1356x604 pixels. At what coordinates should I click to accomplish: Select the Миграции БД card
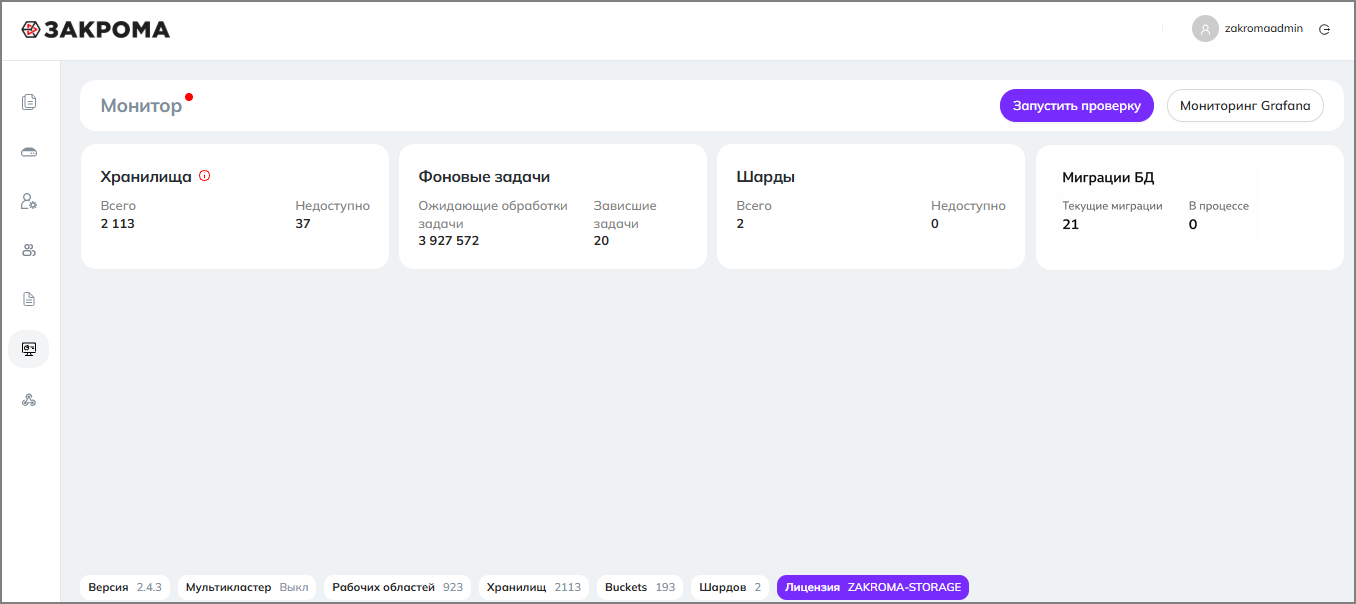click(x=1189, y=207)
